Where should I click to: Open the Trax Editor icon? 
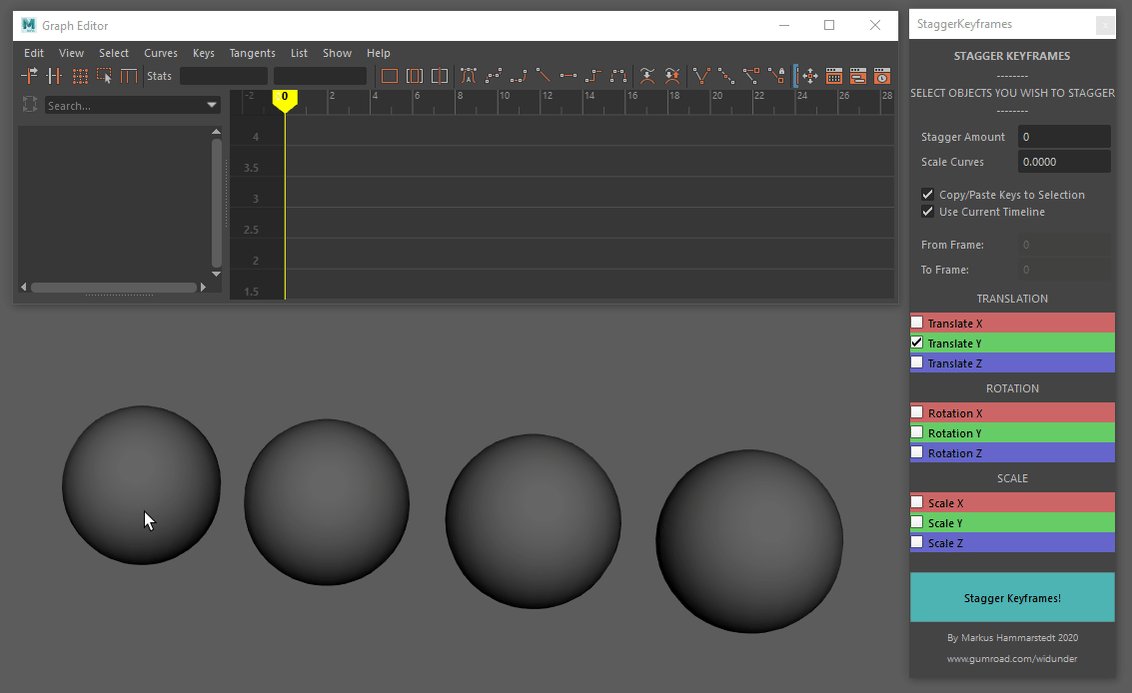[858, 76]
